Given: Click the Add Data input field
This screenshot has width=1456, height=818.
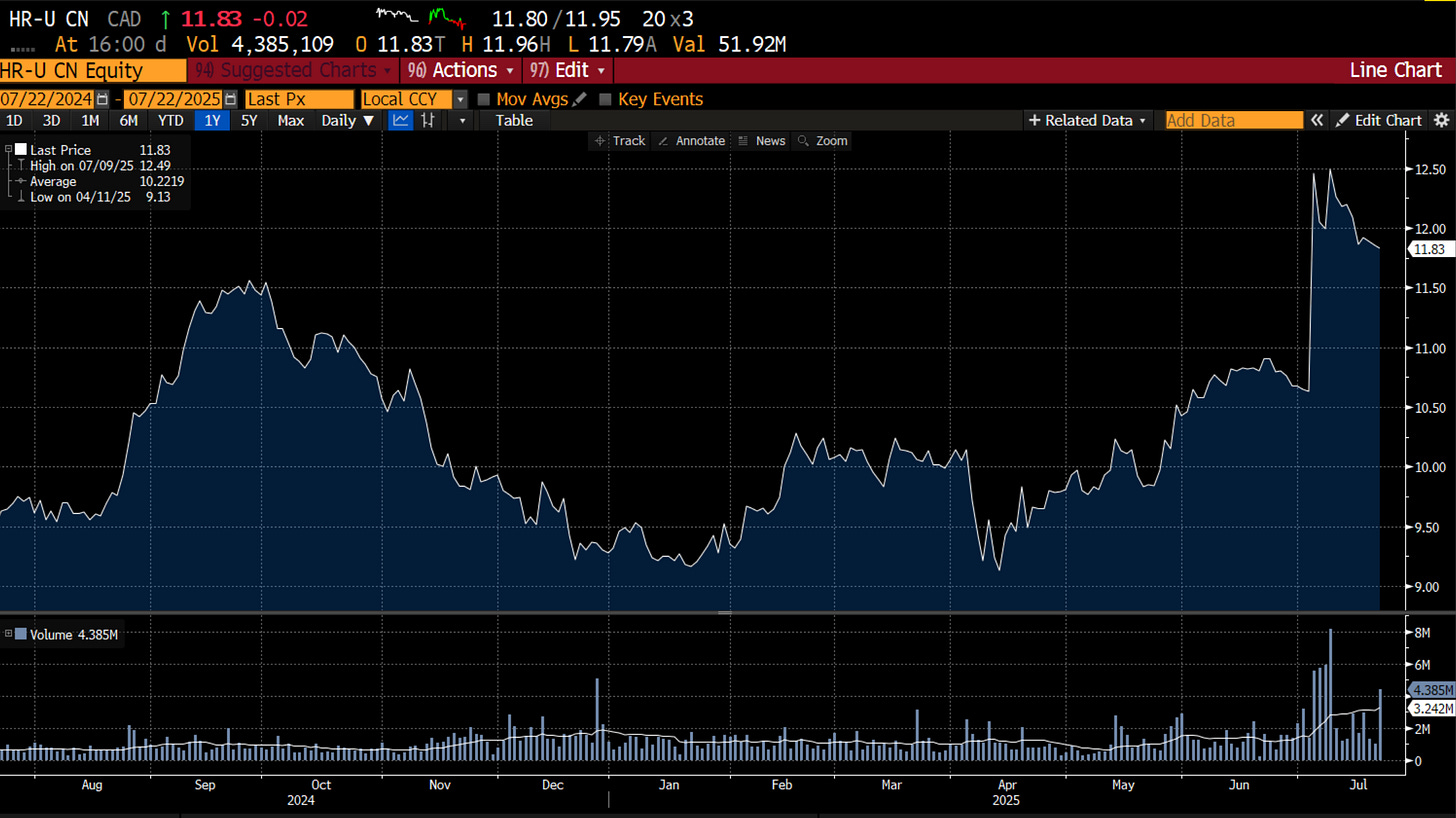Looking at the screenshot, I should [x=1234, y=120].
